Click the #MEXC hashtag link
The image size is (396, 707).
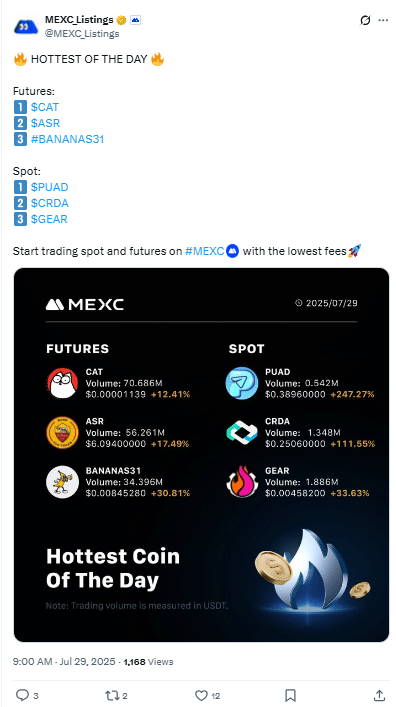[x=204, y=251]
